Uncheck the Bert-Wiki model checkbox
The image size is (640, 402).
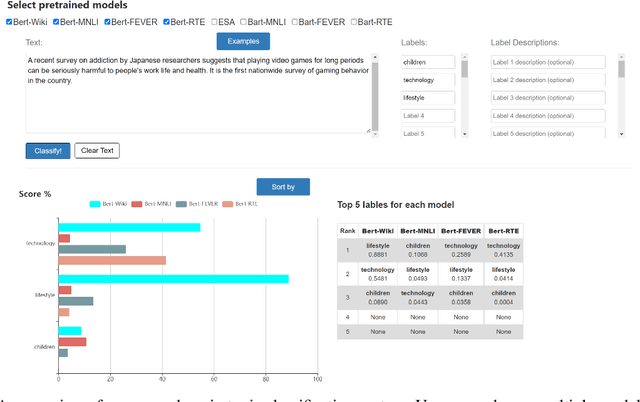point(10,21)
